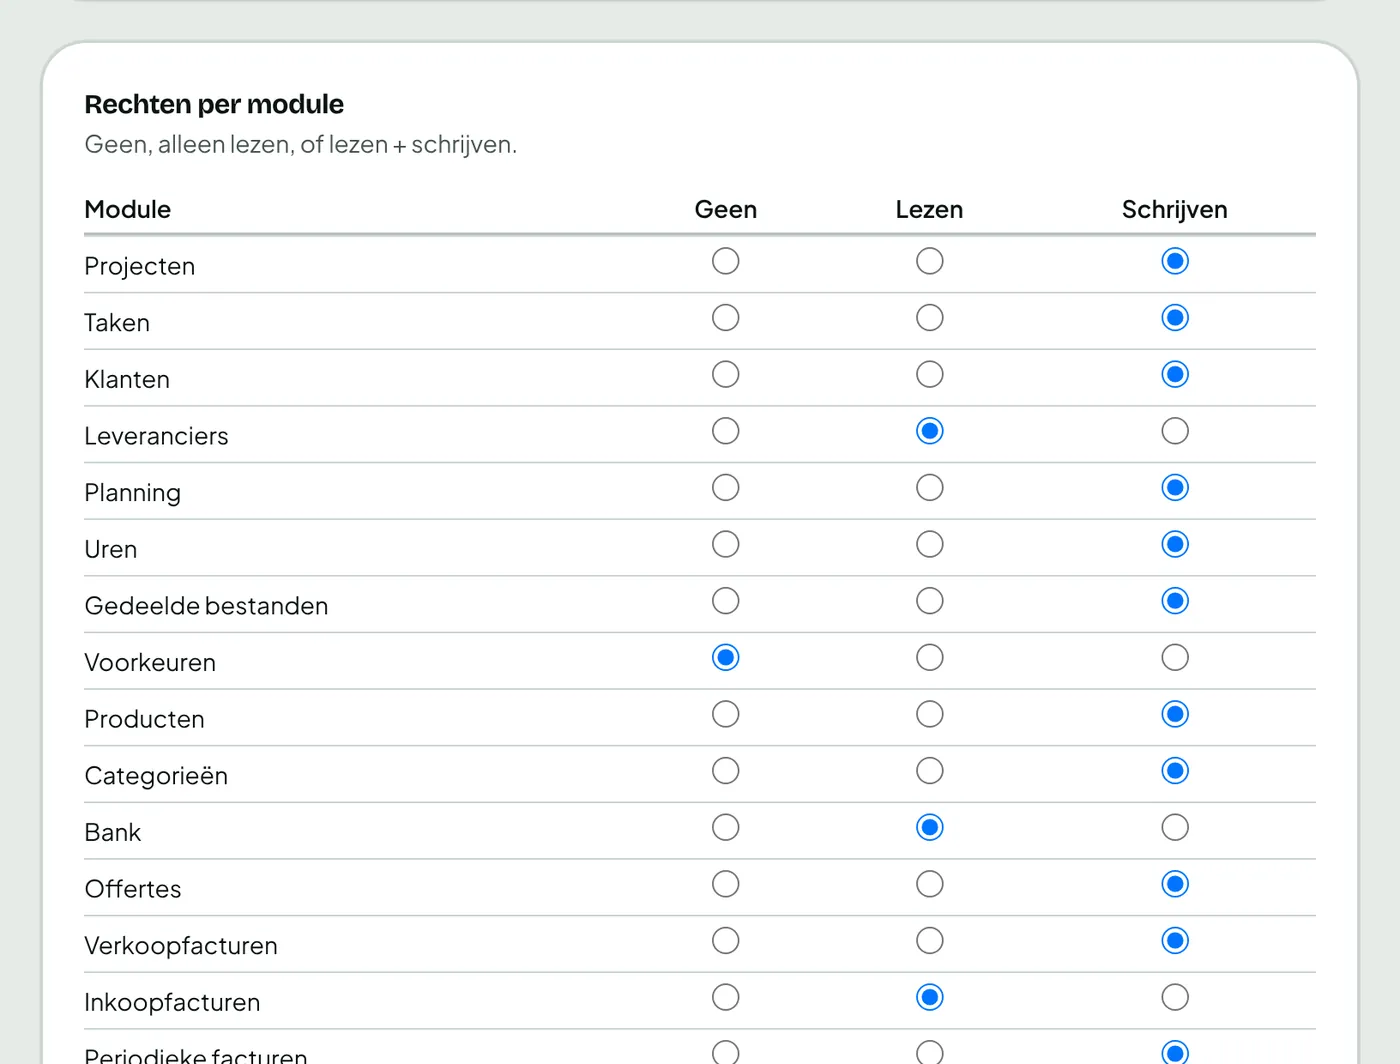Switch Klanten to Lezen
Screen dimensions: 1400x1064
[930, 374]
